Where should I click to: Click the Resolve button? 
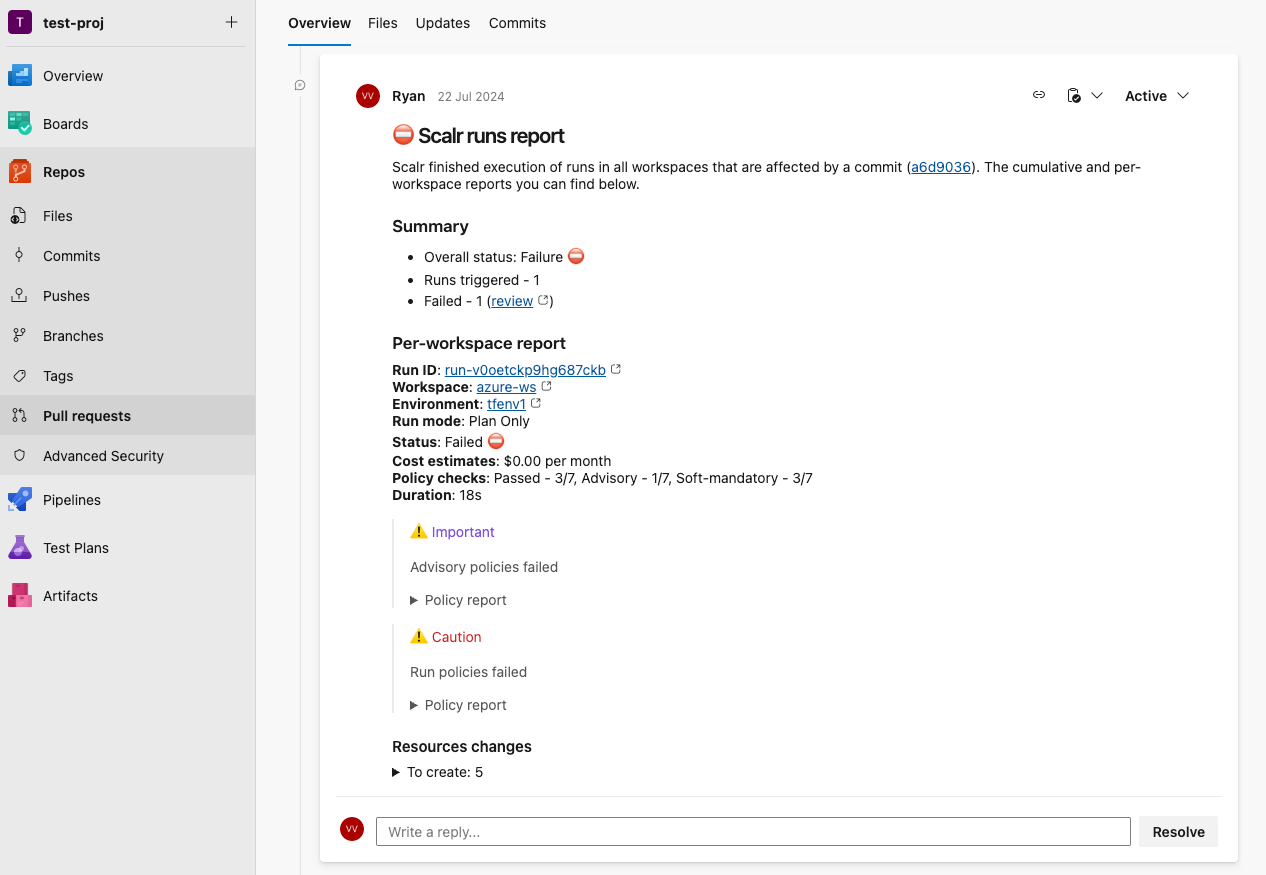(x=1178, y=831)
